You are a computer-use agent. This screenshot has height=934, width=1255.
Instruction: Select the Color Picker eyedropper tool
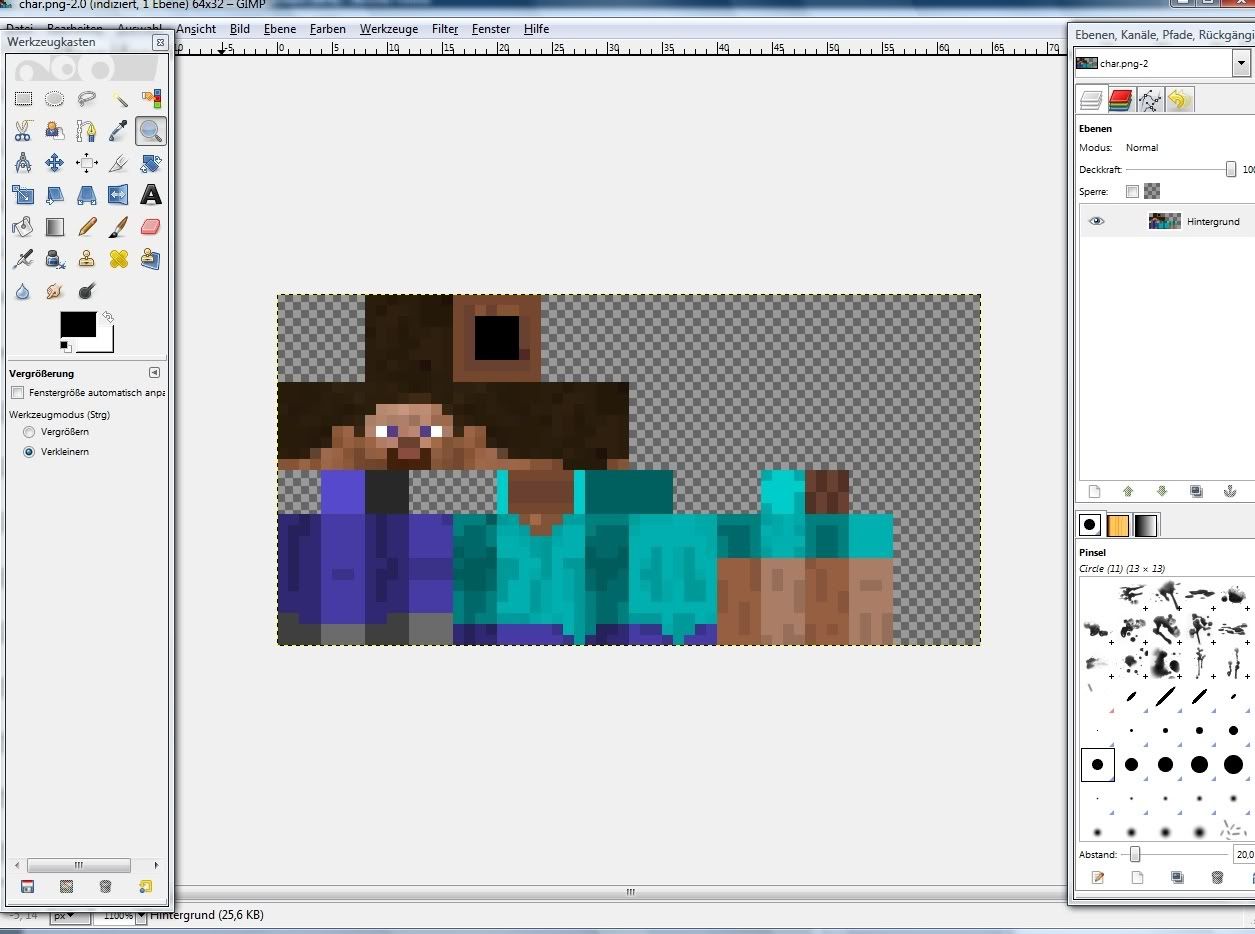click(119, 130)
